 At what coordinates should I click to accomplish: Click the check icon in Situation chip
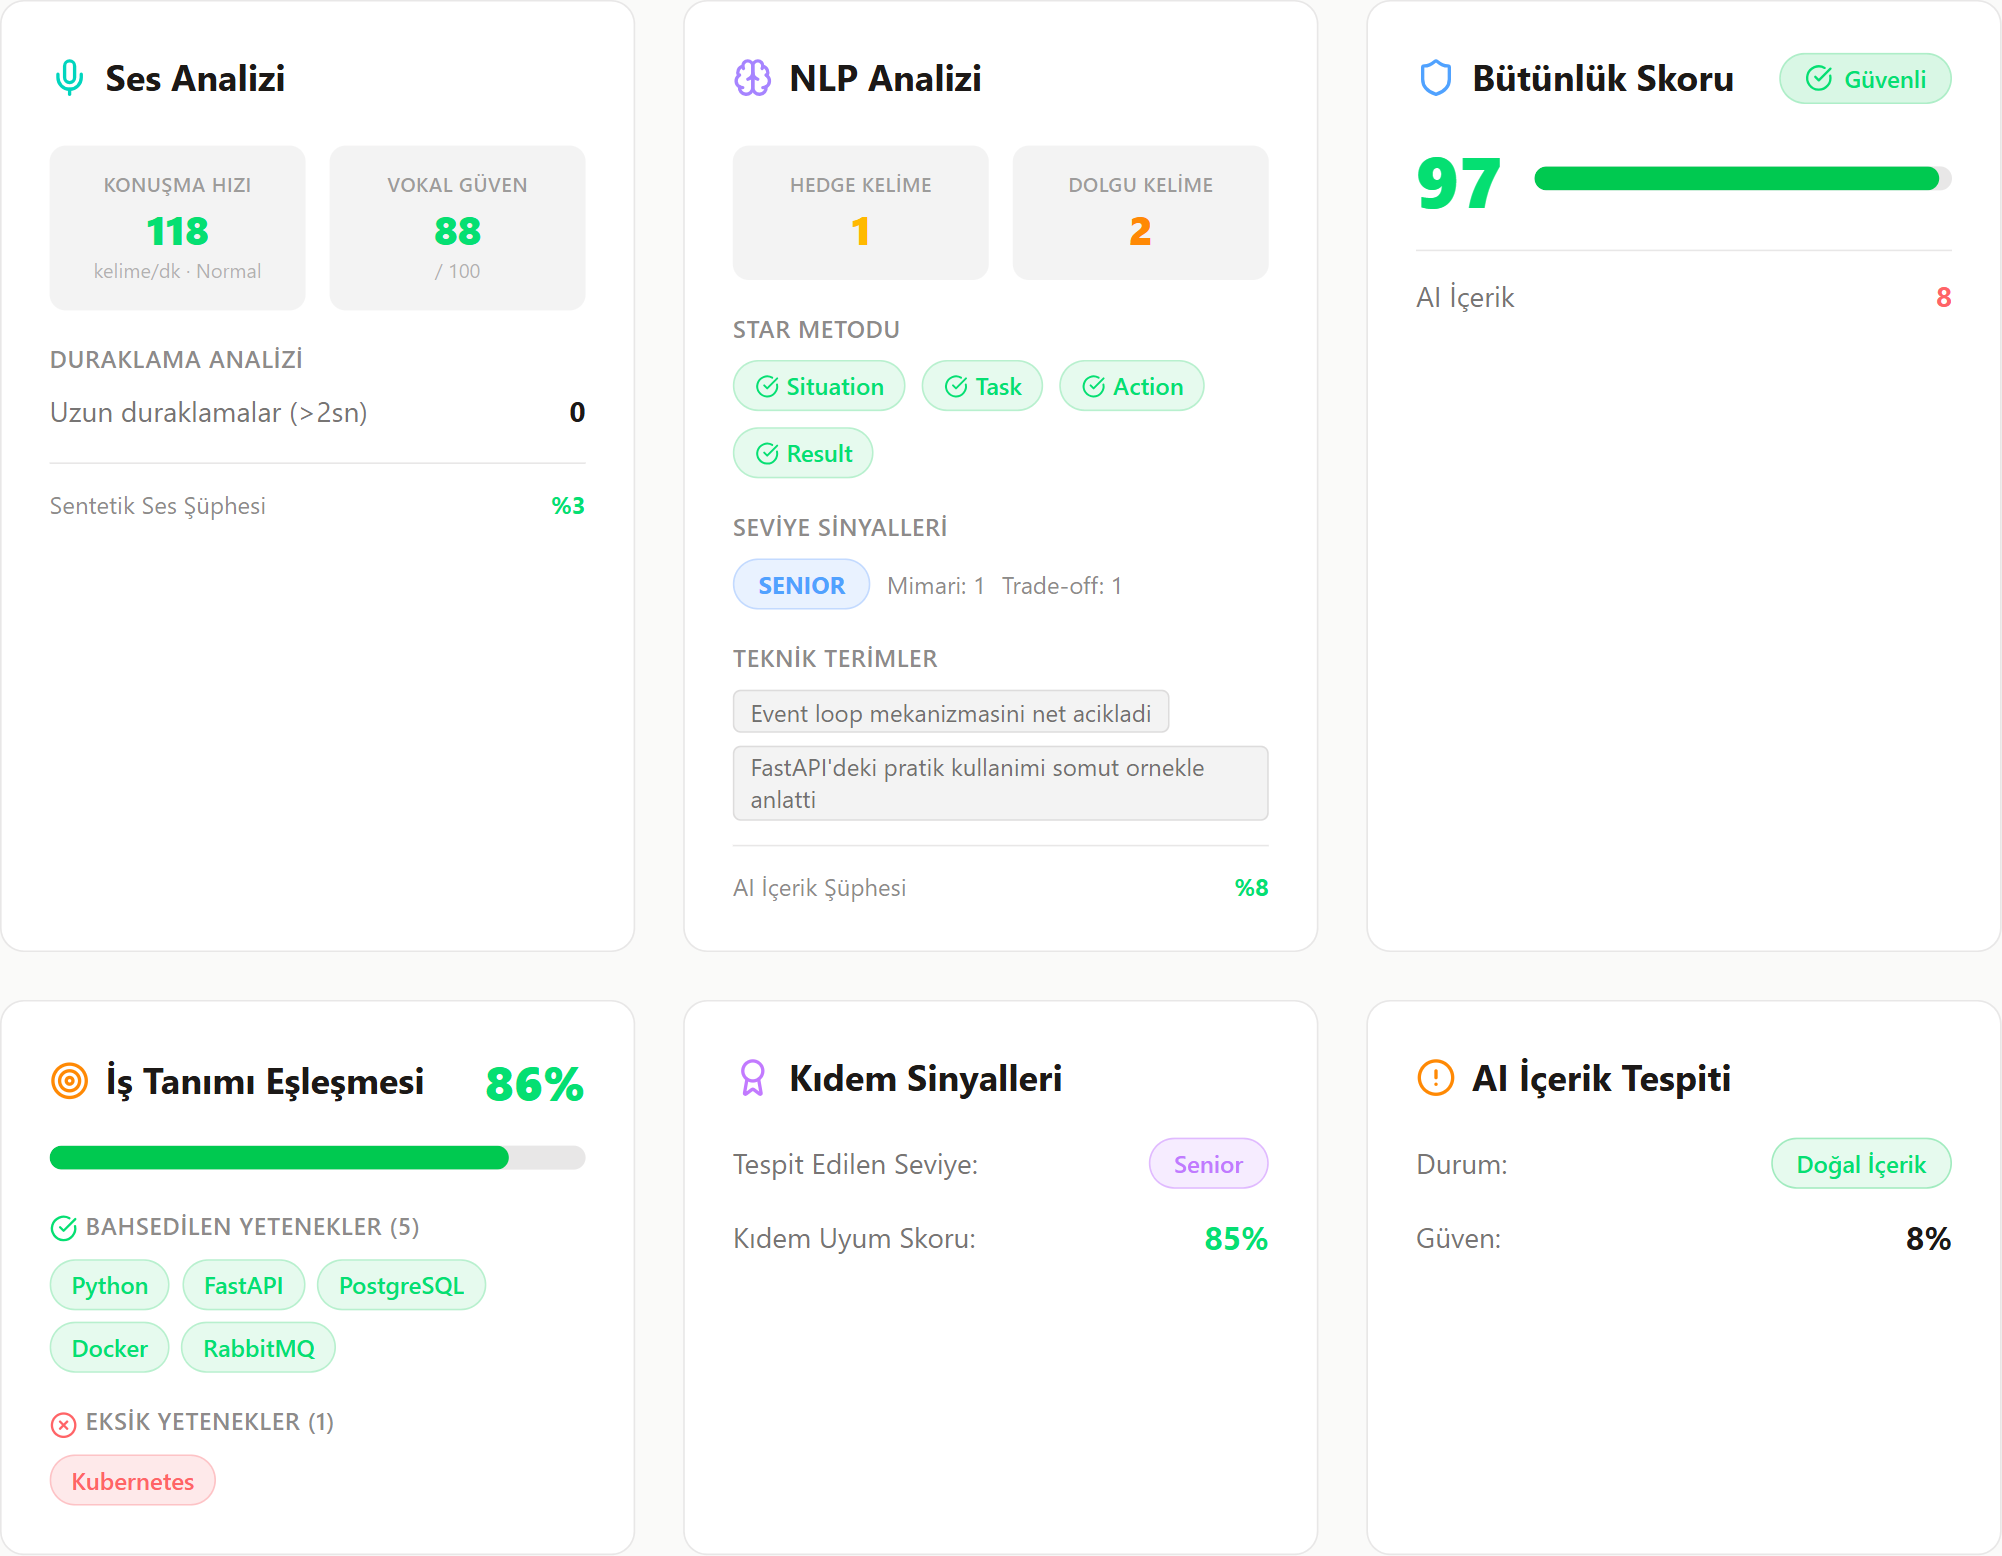767,387
